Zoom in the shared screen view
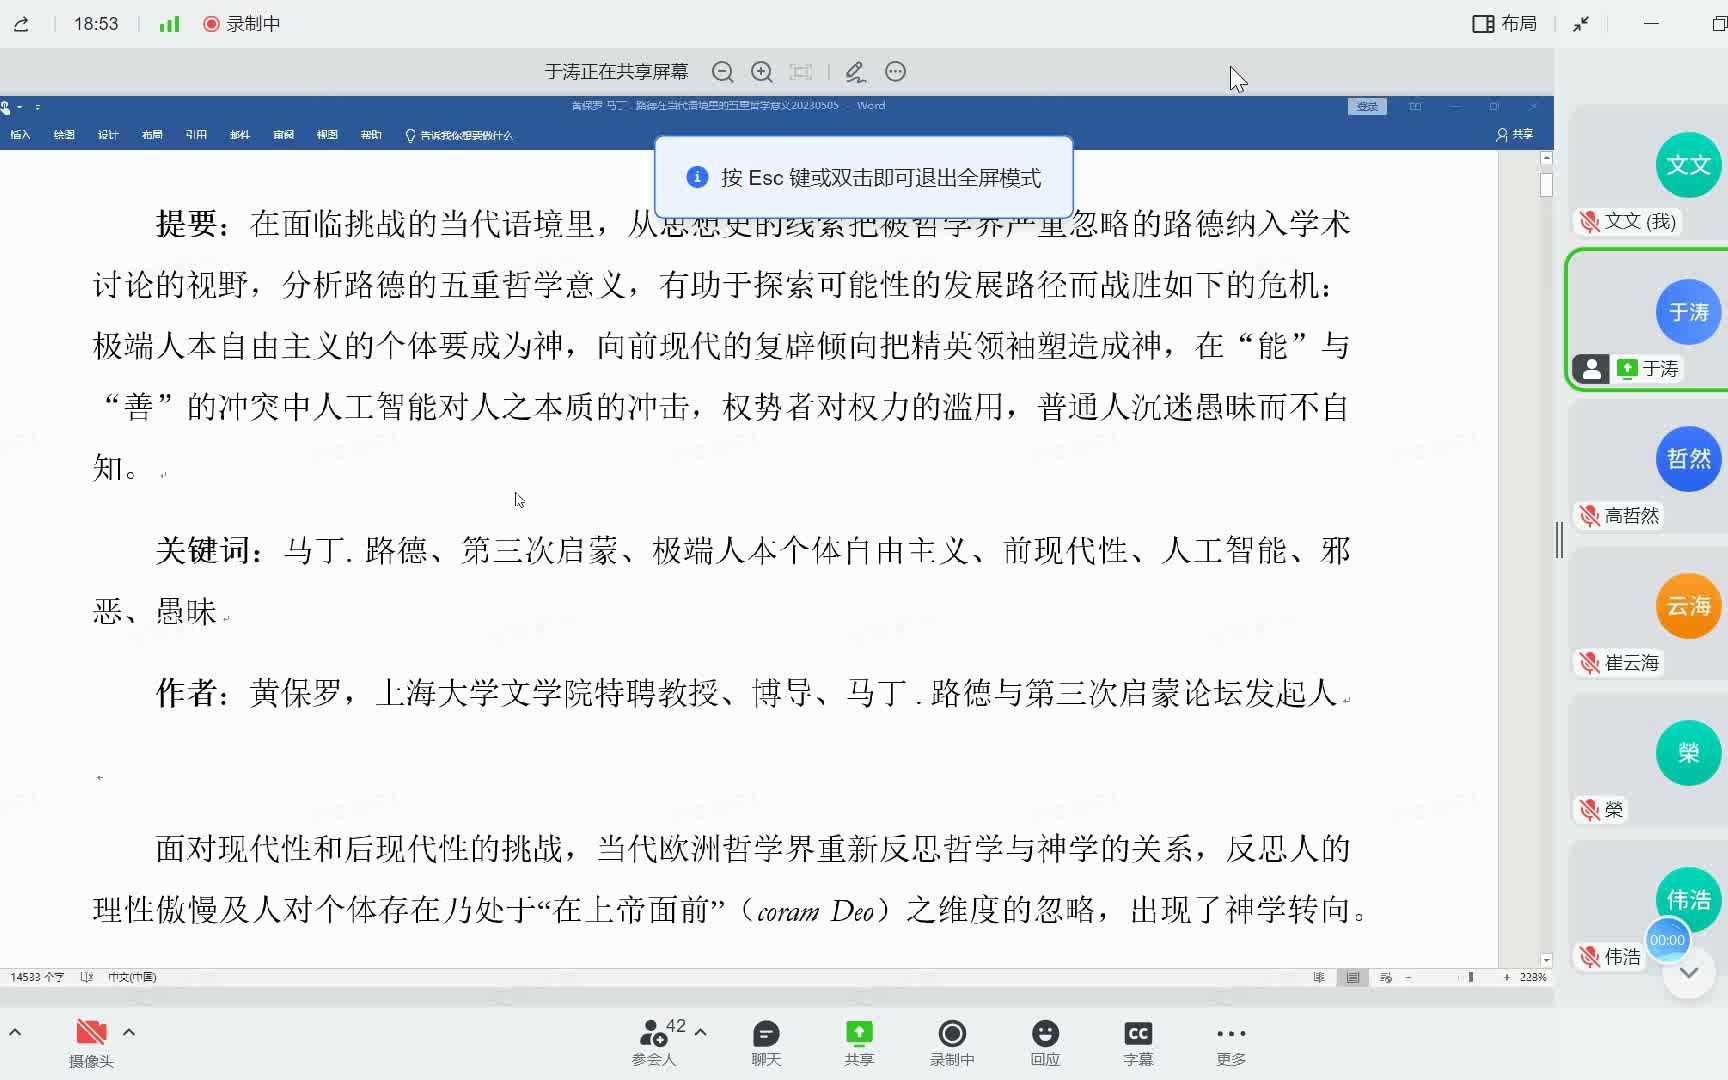This screenshot has width=1728, height=1080. coord(761,72)
